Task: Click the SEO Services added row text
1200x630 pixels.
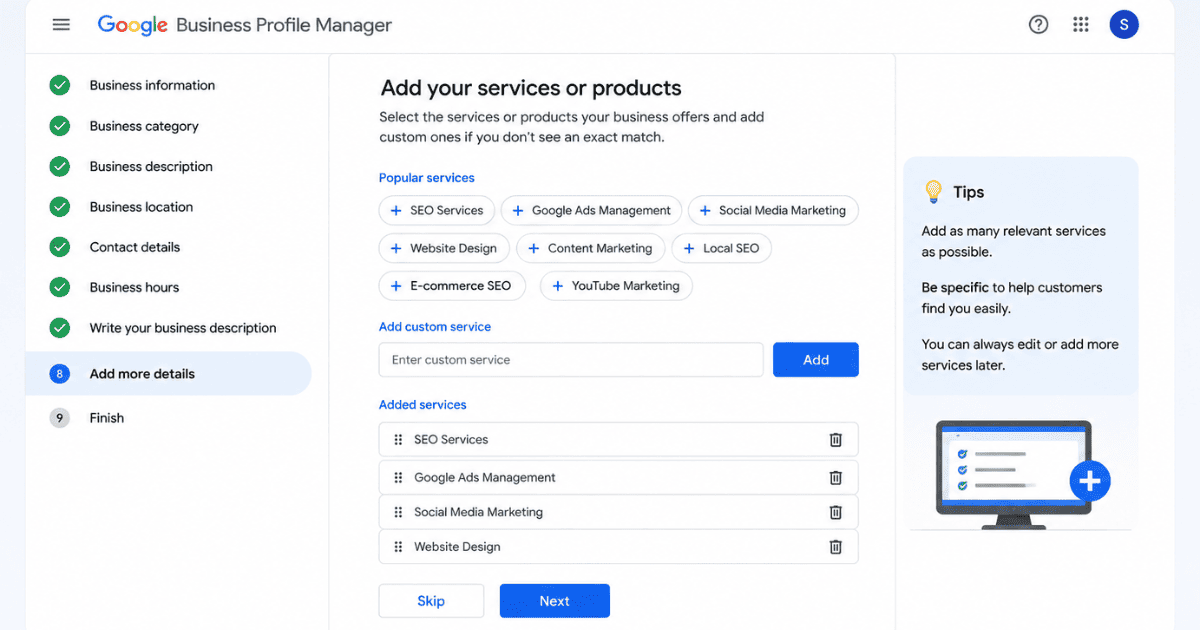Action: click(x=451, y=440)
